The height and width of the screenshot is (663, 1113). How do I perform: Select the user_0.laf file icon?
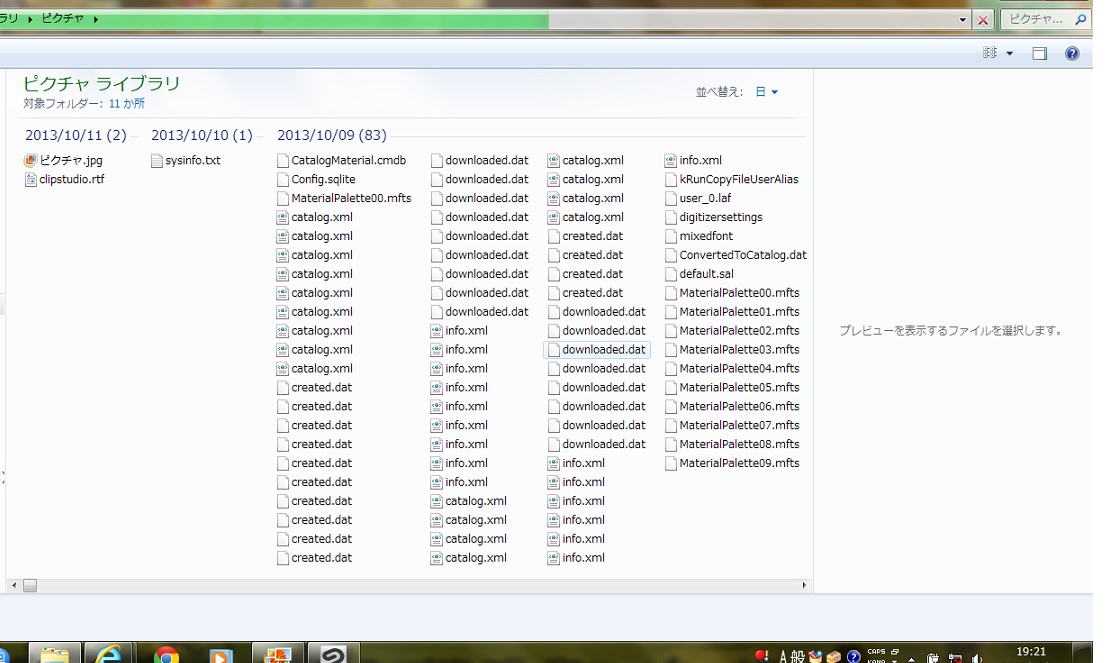(671, 198)
